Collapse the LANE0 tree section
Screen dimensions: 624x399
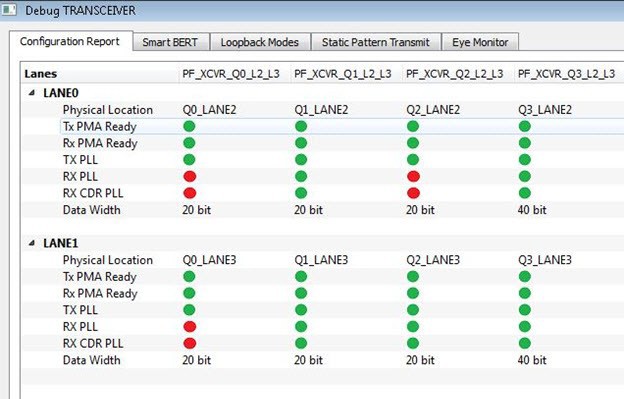coord(32,93)
